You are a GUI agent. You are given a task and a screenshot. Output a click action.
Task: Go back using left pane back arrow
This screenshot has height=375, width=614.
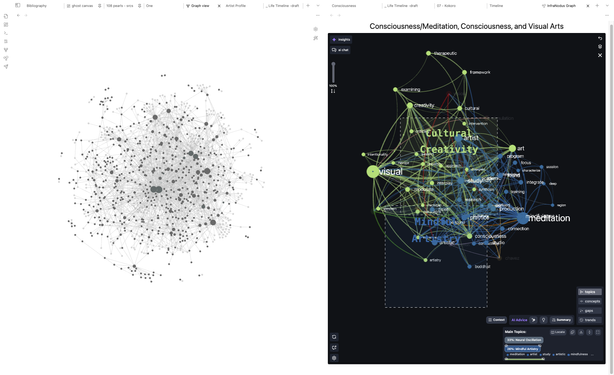coord(18,15)
